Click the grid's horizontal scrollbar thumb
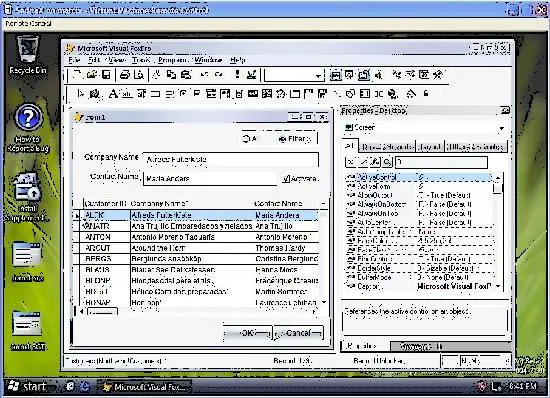The image size is (550, 398). tap(102, 311)
